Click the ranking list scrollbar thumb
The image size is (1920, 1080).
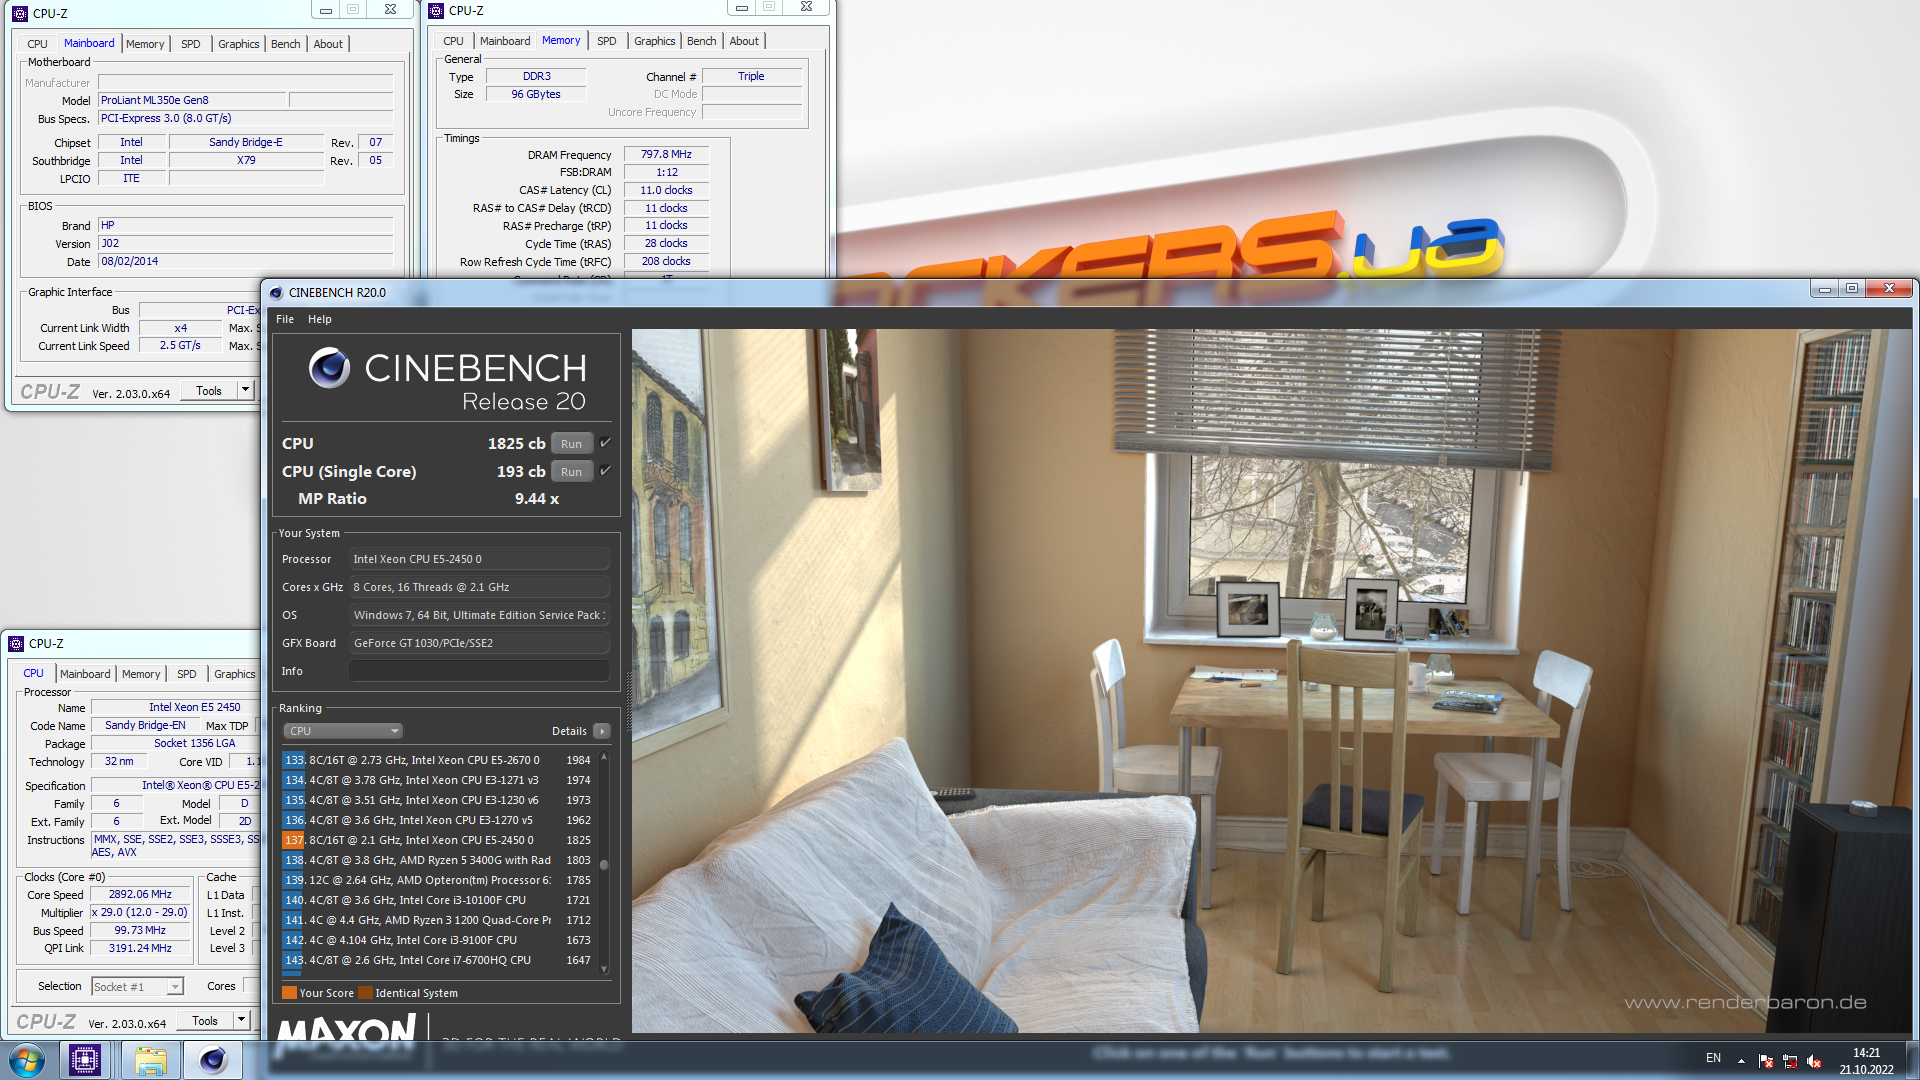click(x=604, y=864)
